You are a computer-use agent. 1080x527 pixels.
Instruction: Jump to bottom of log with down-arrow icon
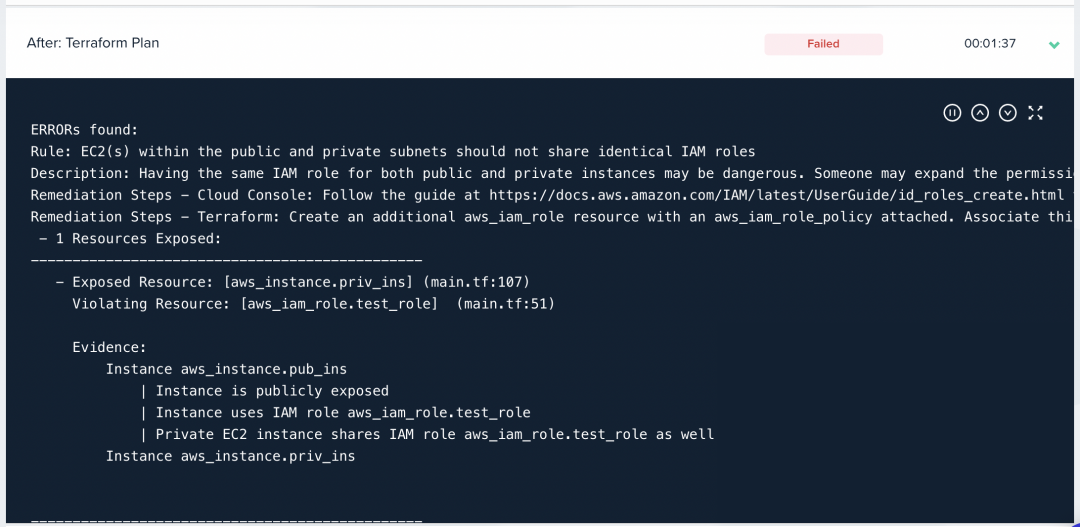(1008, 113)
